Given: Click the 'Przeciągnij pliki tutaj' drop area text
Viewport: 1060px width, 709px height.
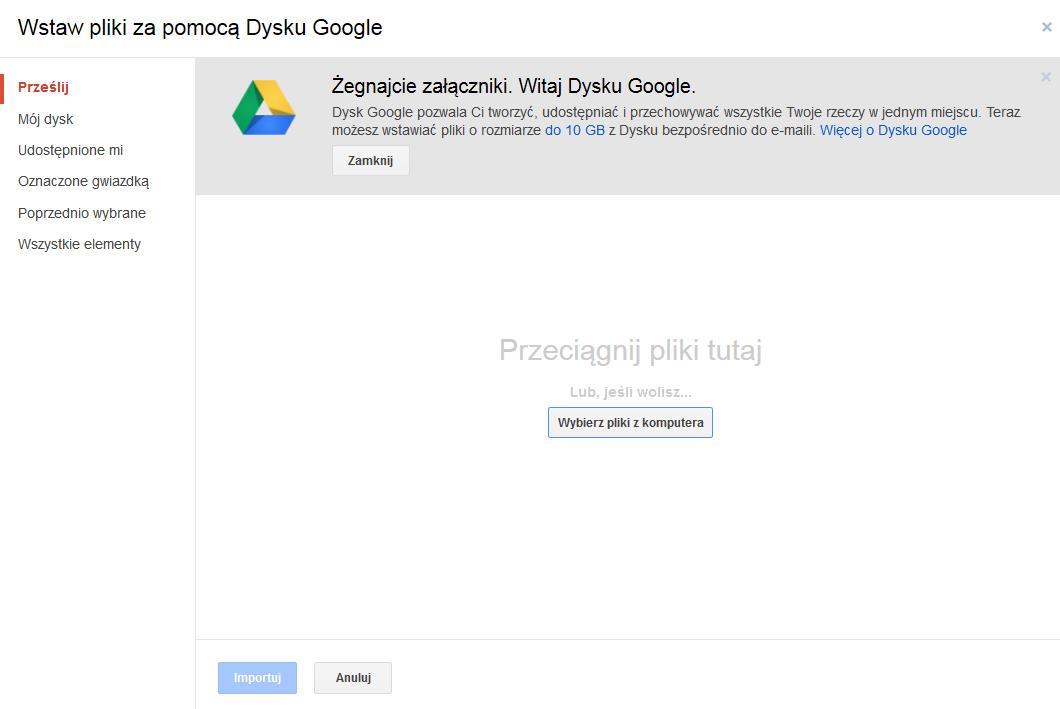Looking at the screenshot, I should [630, 350].
